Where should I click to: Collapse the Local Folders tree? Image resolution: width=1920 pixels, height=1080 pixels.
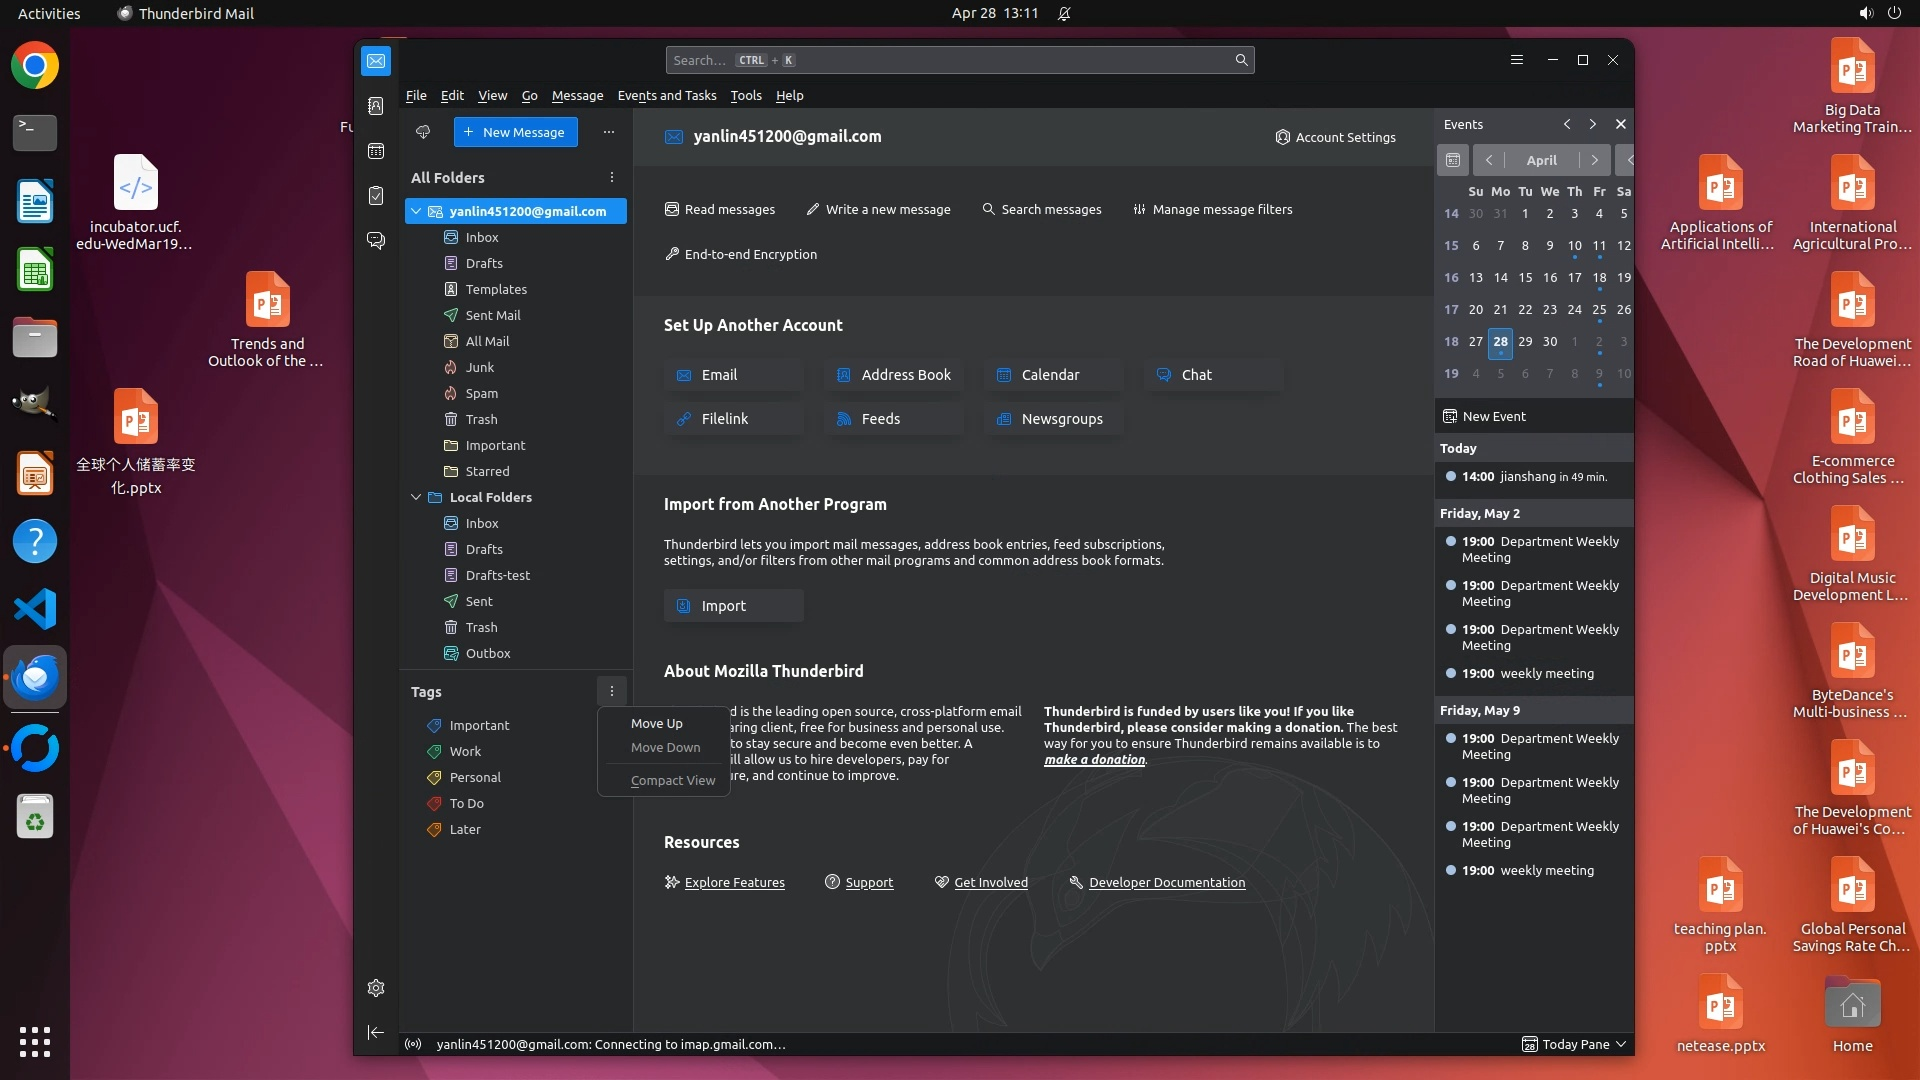[416, 497]
